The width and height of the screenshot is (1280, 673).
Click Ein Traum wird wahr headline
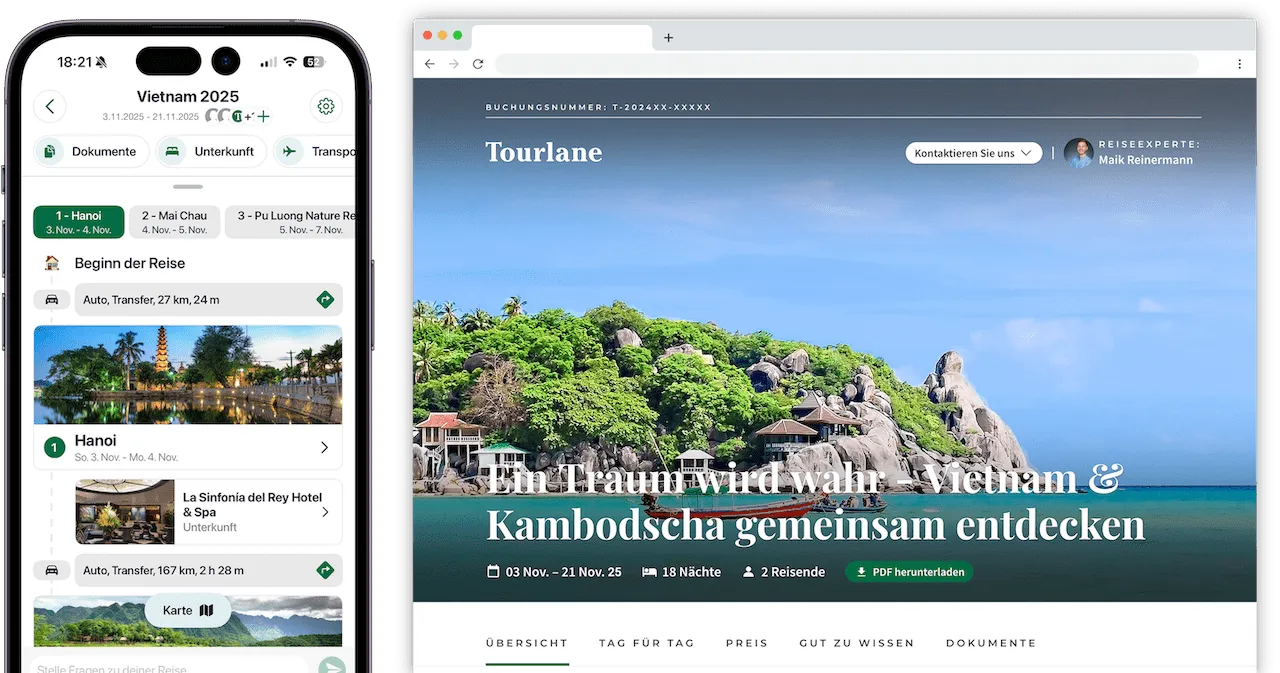pos(815,501)
